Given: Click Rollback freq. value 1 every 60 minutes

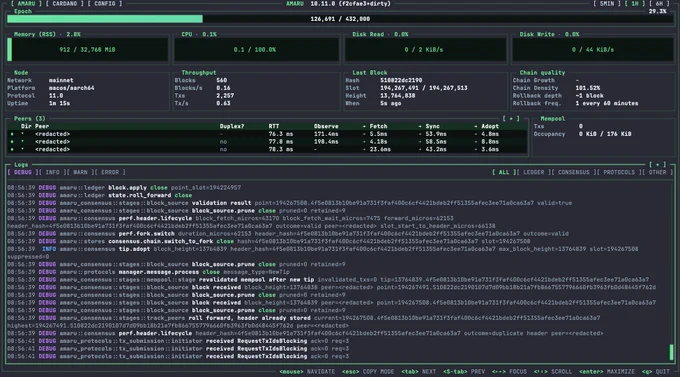Looking at the screenshot, I should [x=607, y=103].
